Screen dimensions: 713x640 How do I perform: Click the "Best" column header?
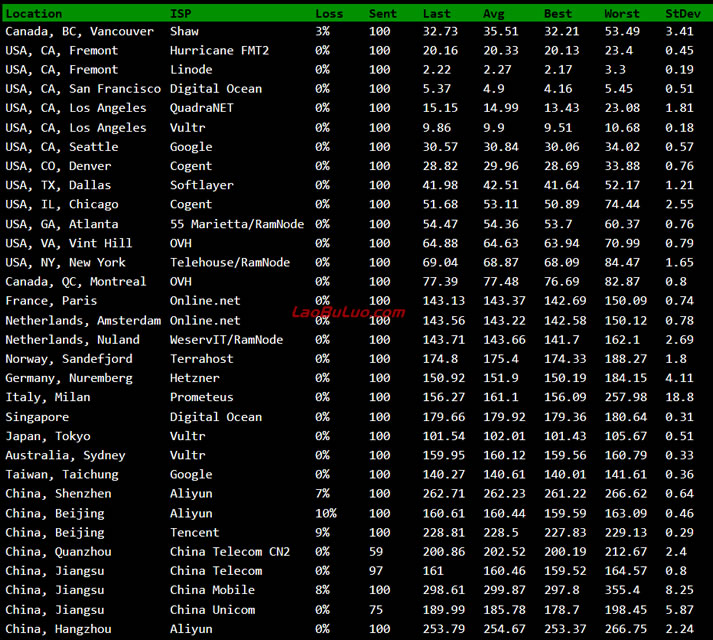click(557, 14)
